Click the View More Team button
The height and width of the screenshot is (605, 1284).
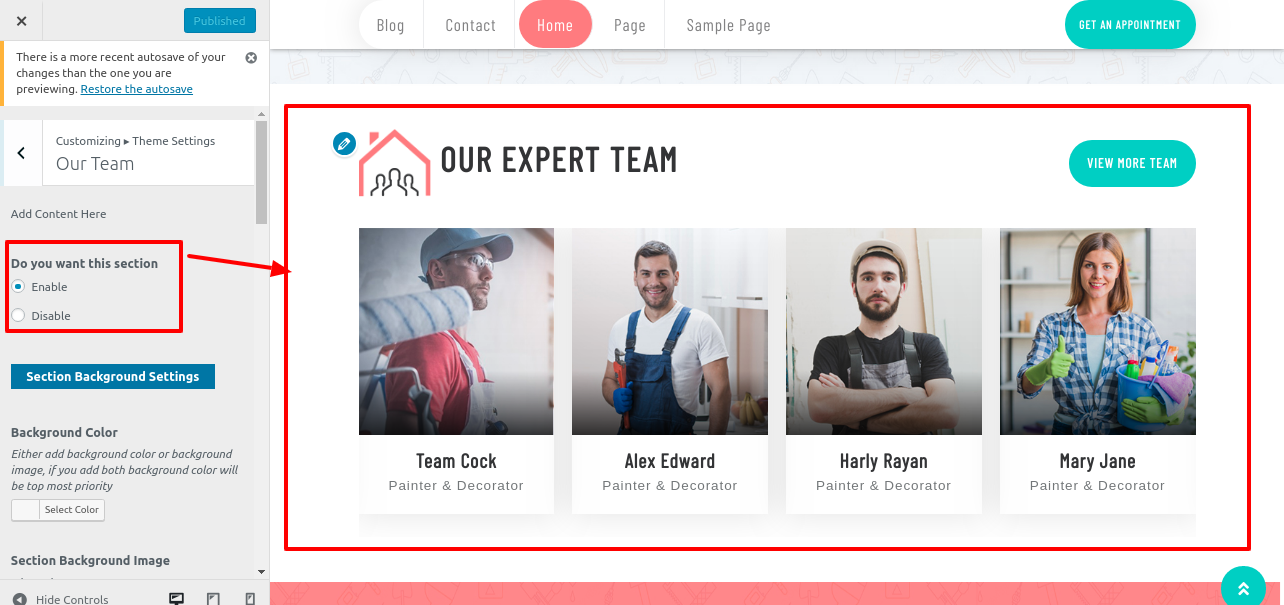point(1132,163)
